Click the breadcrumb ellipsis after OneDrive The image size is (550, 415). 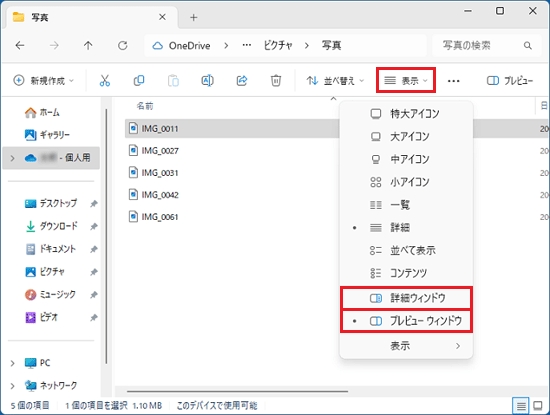tap(247, 45)
